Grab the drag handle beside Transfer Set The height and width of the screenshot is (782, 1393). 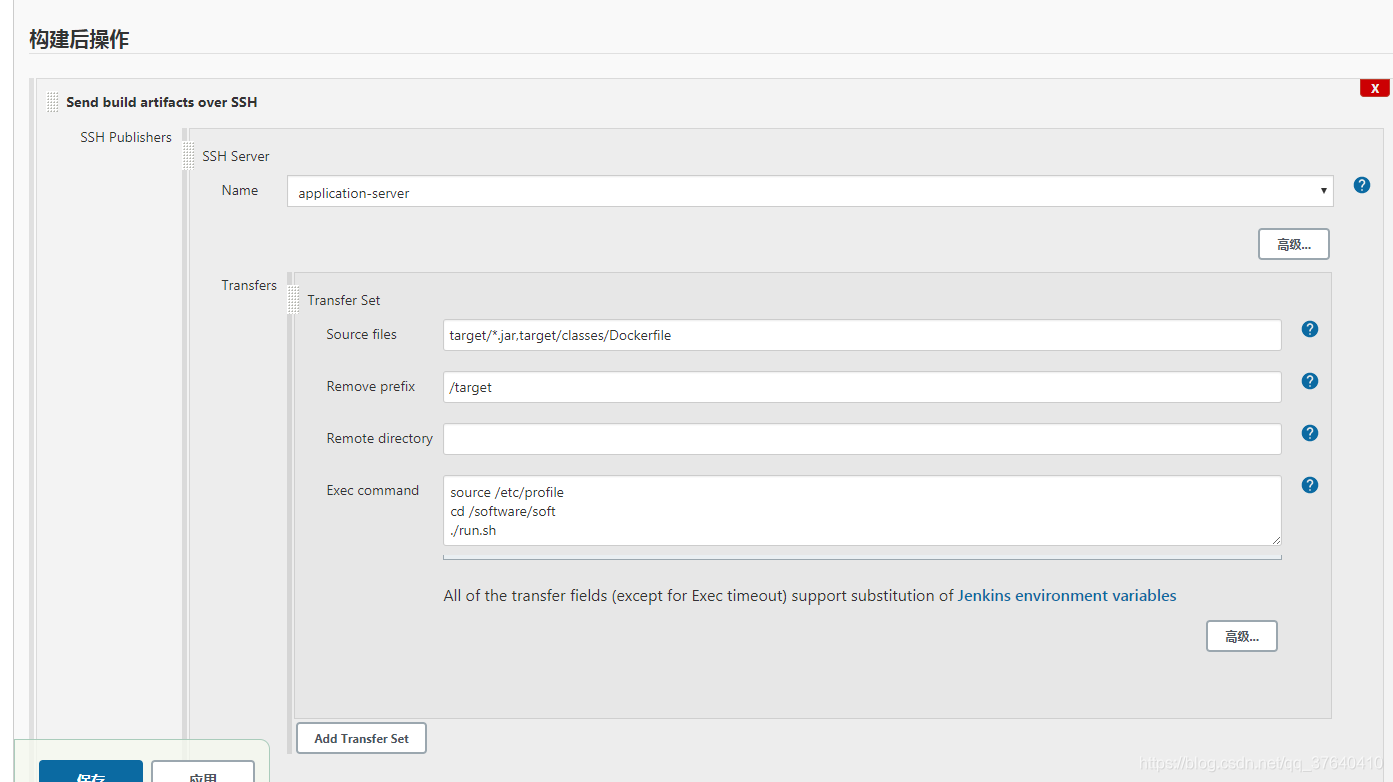click(x=293, y=299)
